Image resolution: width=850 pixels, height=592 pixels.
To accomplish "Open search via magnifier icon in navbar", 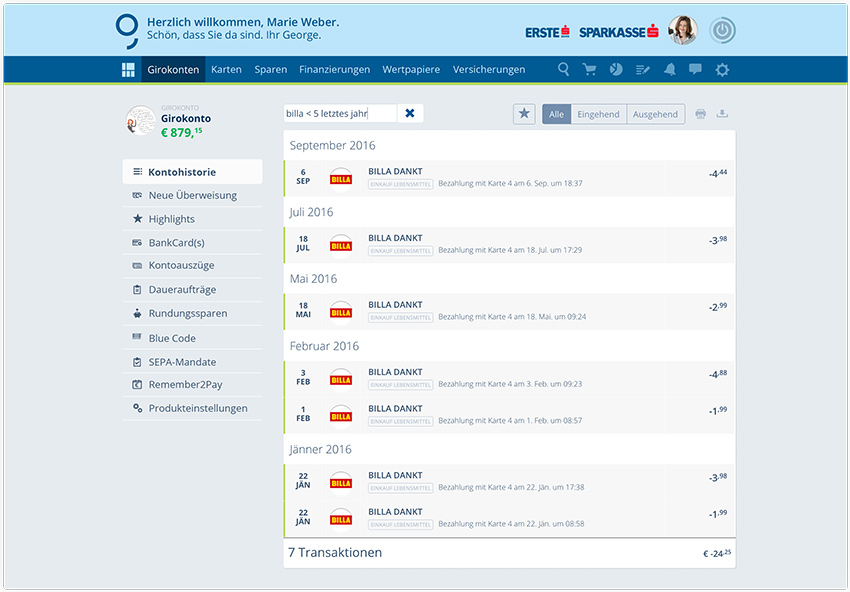I will click(564, 69).
